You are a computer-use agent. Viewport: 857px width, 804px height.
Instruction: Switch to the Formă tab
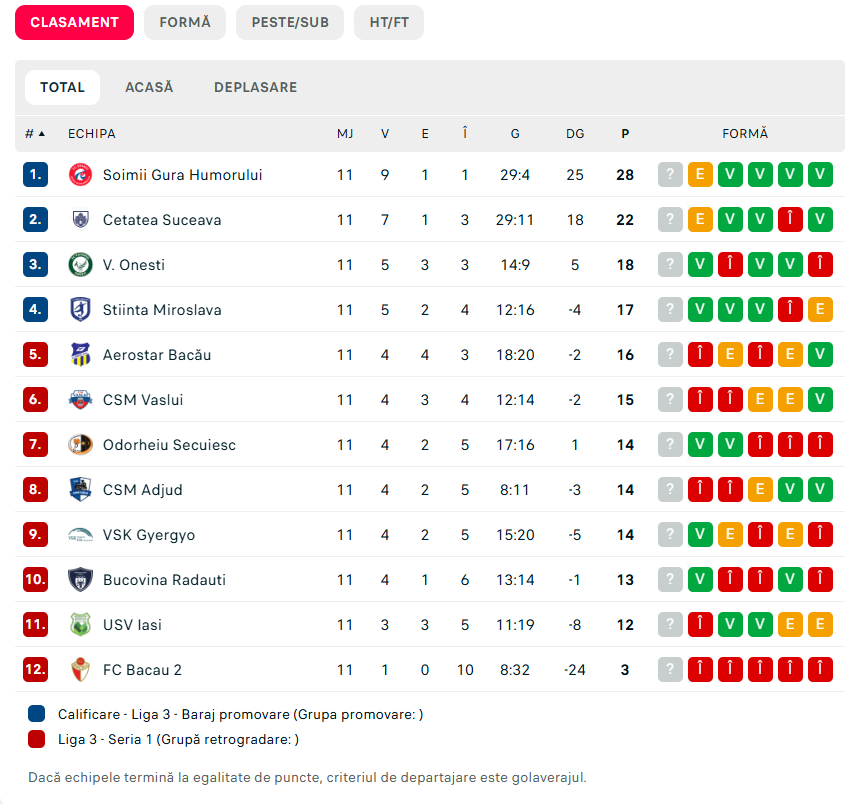tap(185, 22)
